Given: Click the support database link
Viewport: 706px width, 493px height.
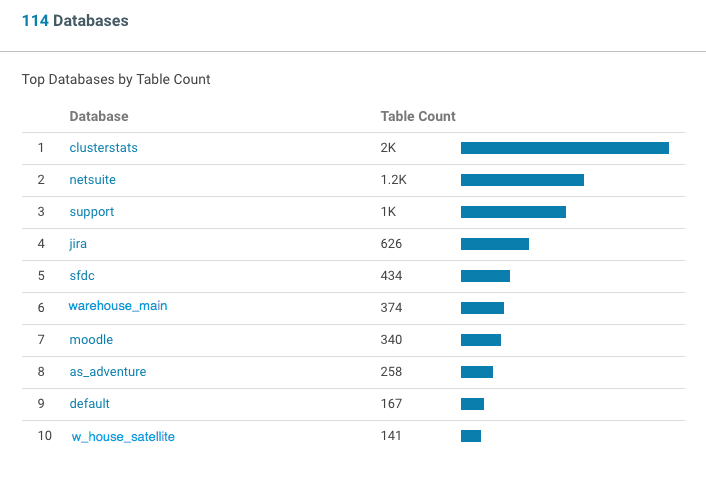Looking at the screenshot, I should pos(91,212).
